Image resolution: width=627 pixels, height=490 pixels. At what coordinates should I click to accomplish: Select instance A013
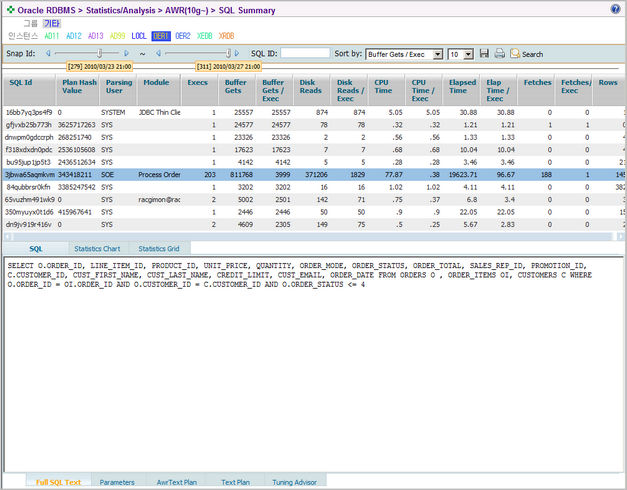click(96, 36)
